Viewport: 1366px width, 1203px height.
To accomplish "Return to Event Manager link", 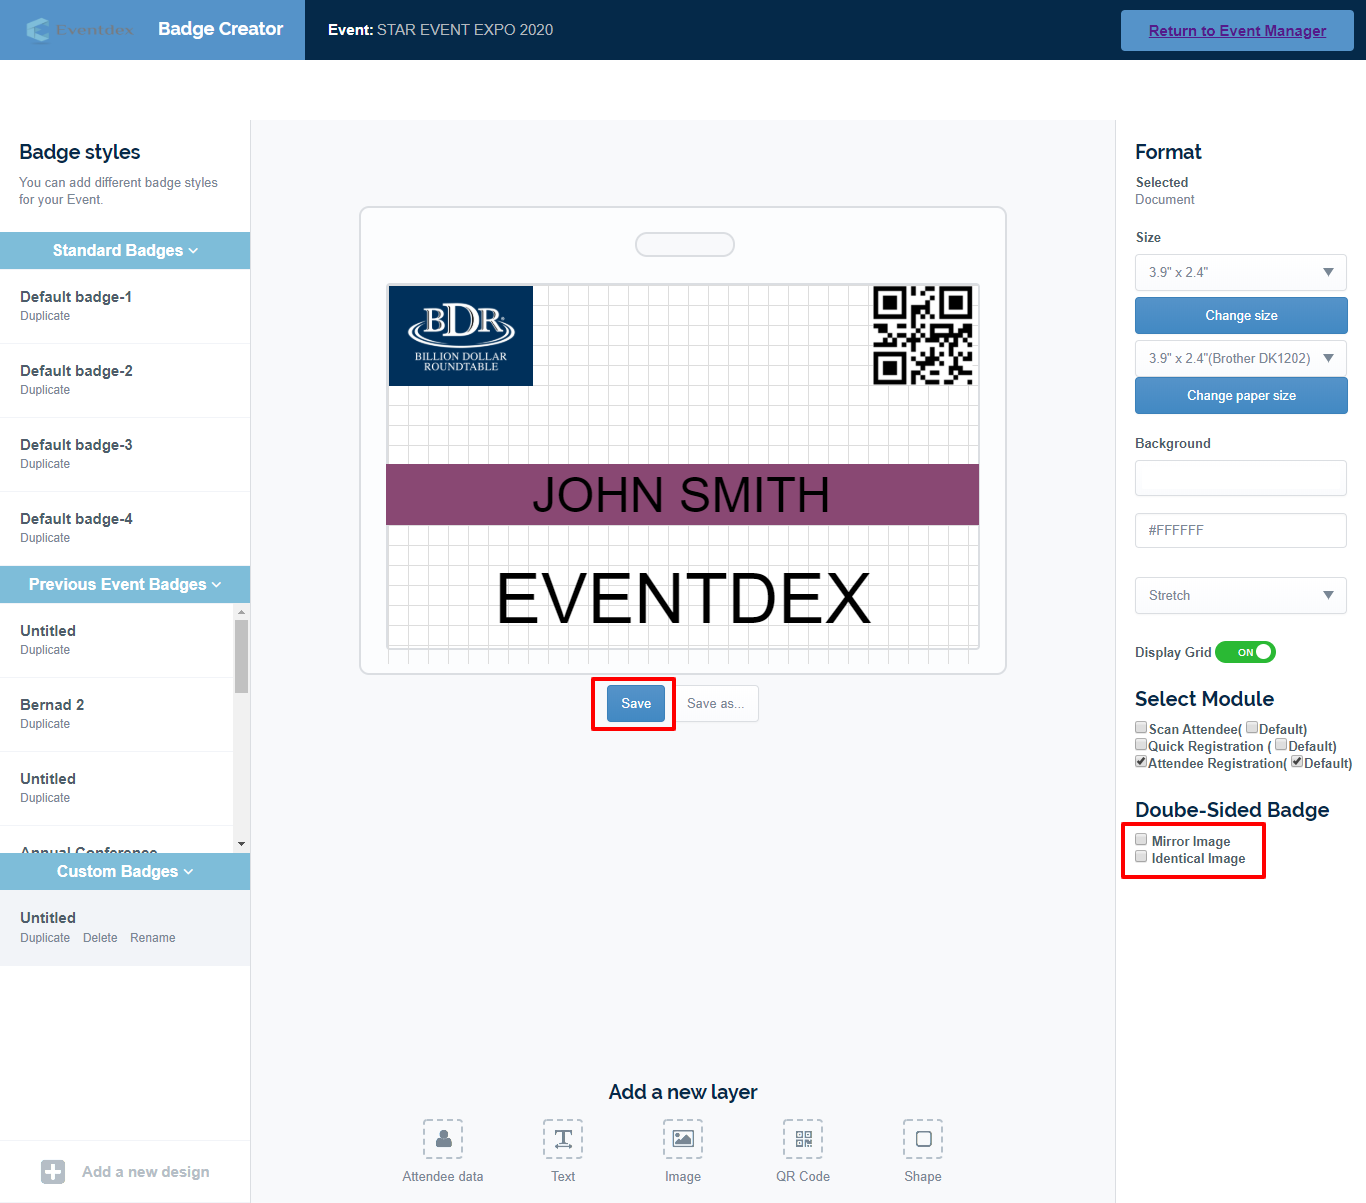I will [1237, 31].
